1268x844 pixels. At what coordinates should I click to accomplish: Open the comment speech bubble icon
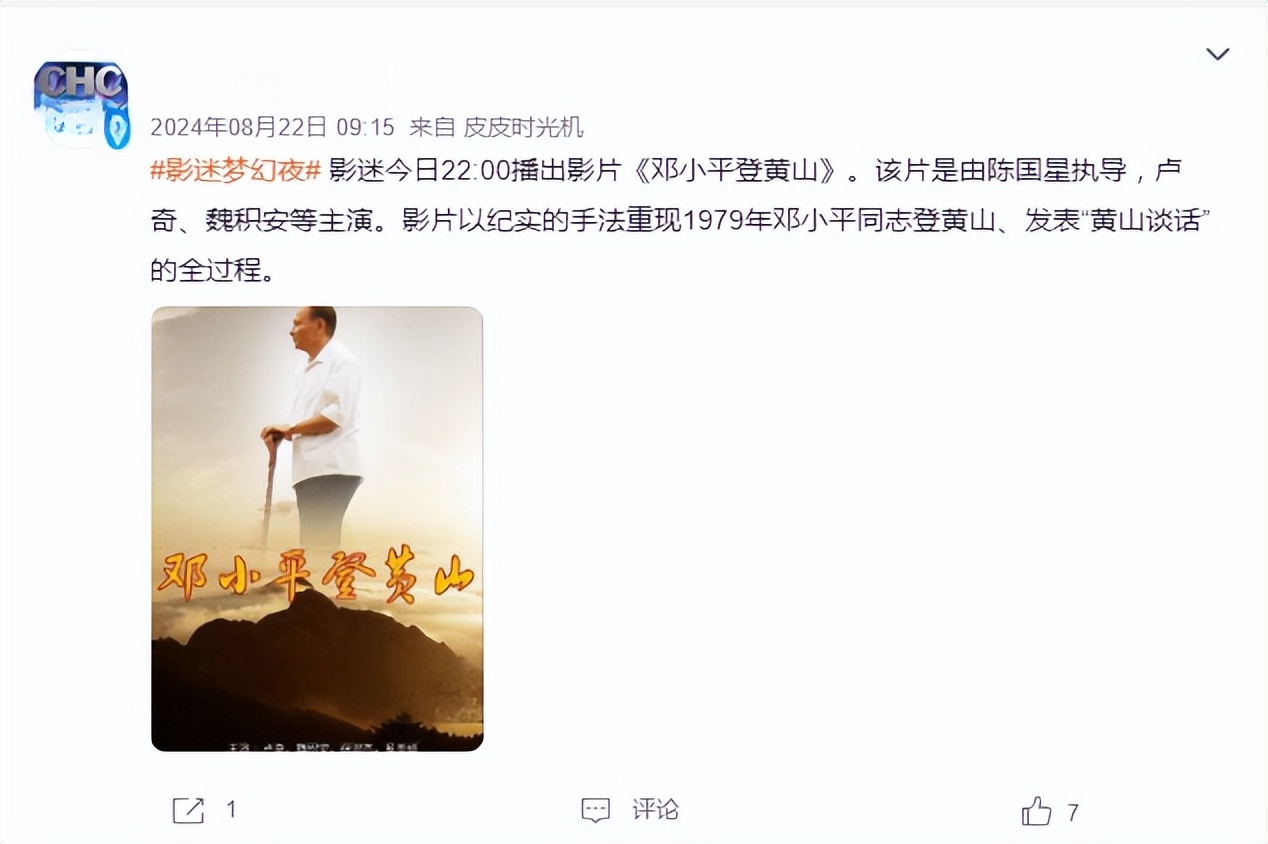tap(596, 810)
